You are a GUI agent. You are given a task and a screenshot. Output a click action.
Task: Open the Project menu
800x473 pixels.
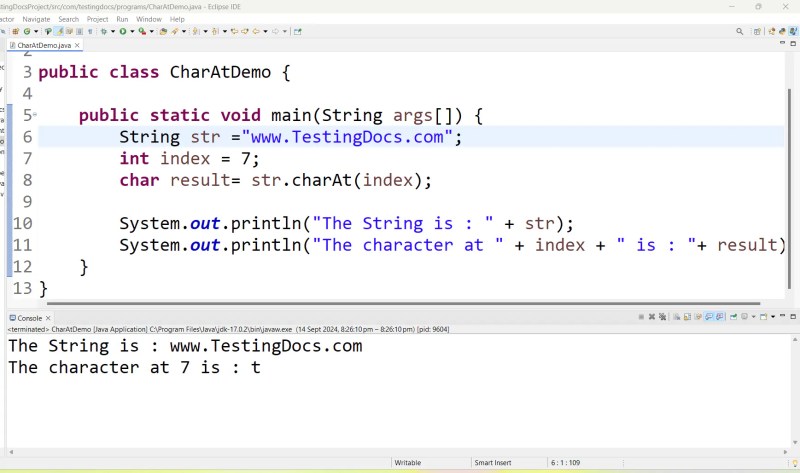pyautogui.click(x=97, y=19)
